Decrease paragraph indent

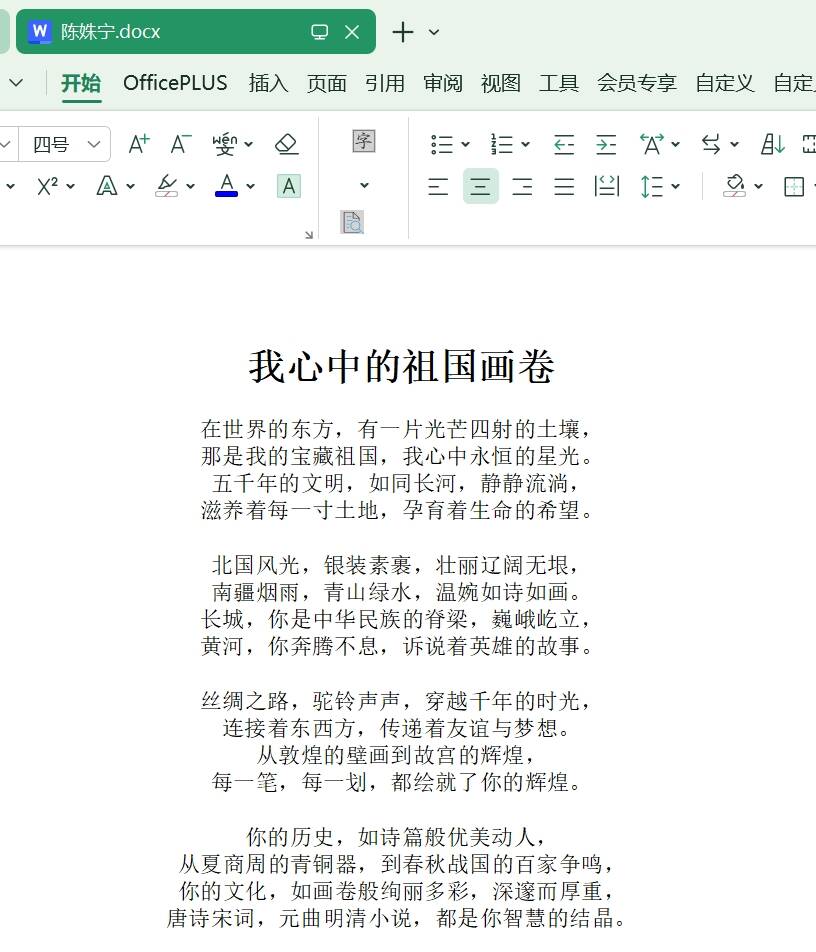point(564,144)
